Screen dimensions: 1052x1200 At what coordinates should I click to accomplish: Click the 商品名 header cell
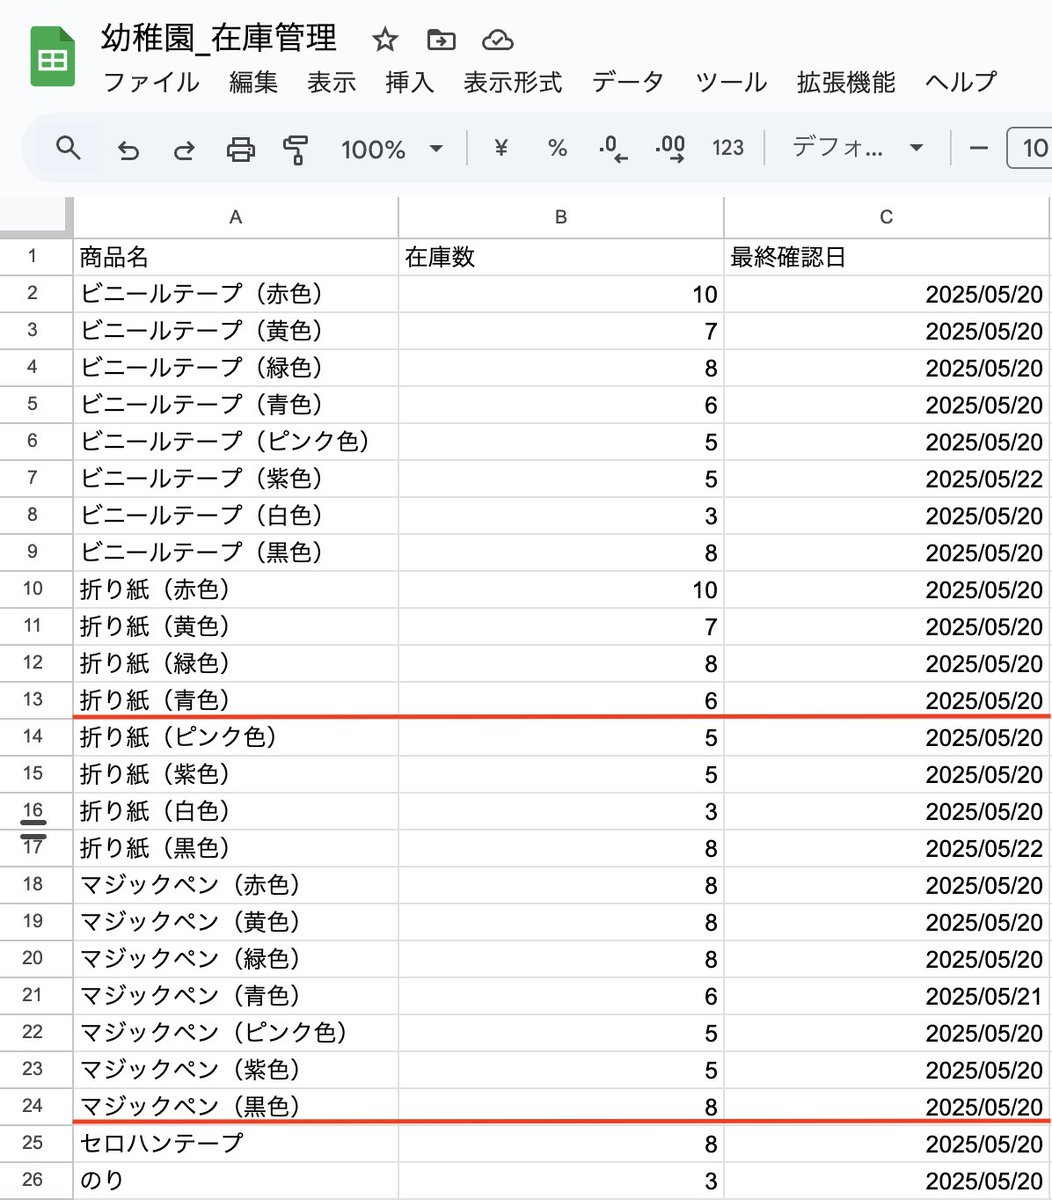[236, 257]
